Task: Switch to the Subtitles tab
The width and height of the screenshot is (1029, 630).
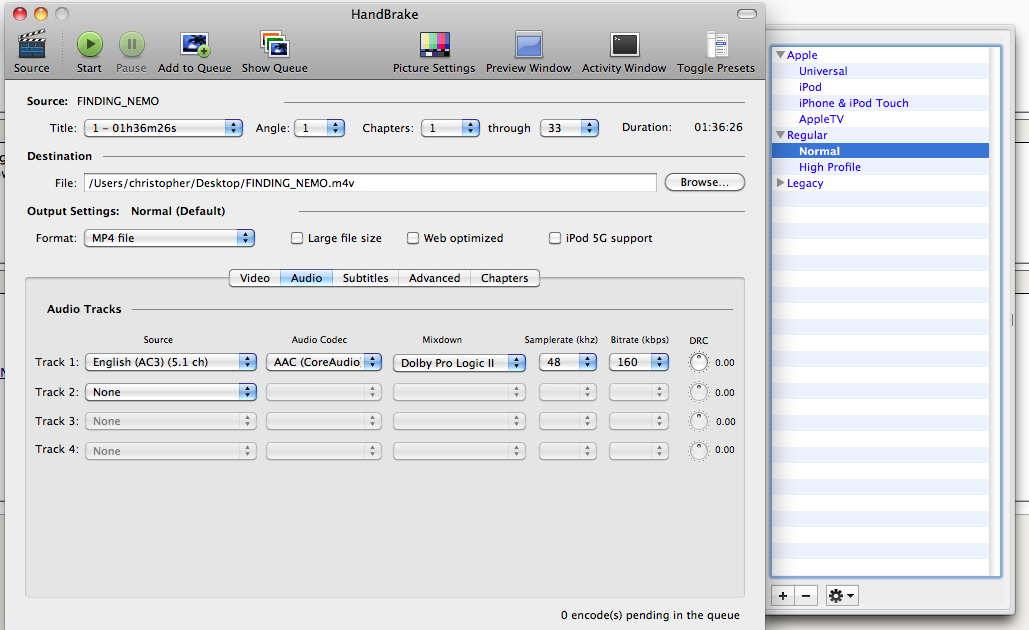Action: coord(366,278)
